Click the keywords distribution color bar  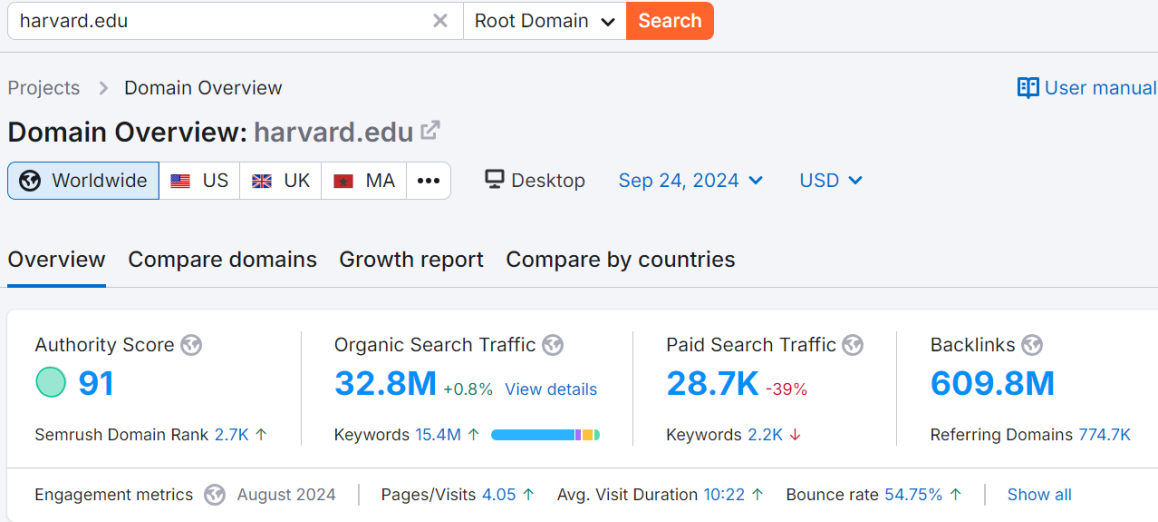coord(545,435)
